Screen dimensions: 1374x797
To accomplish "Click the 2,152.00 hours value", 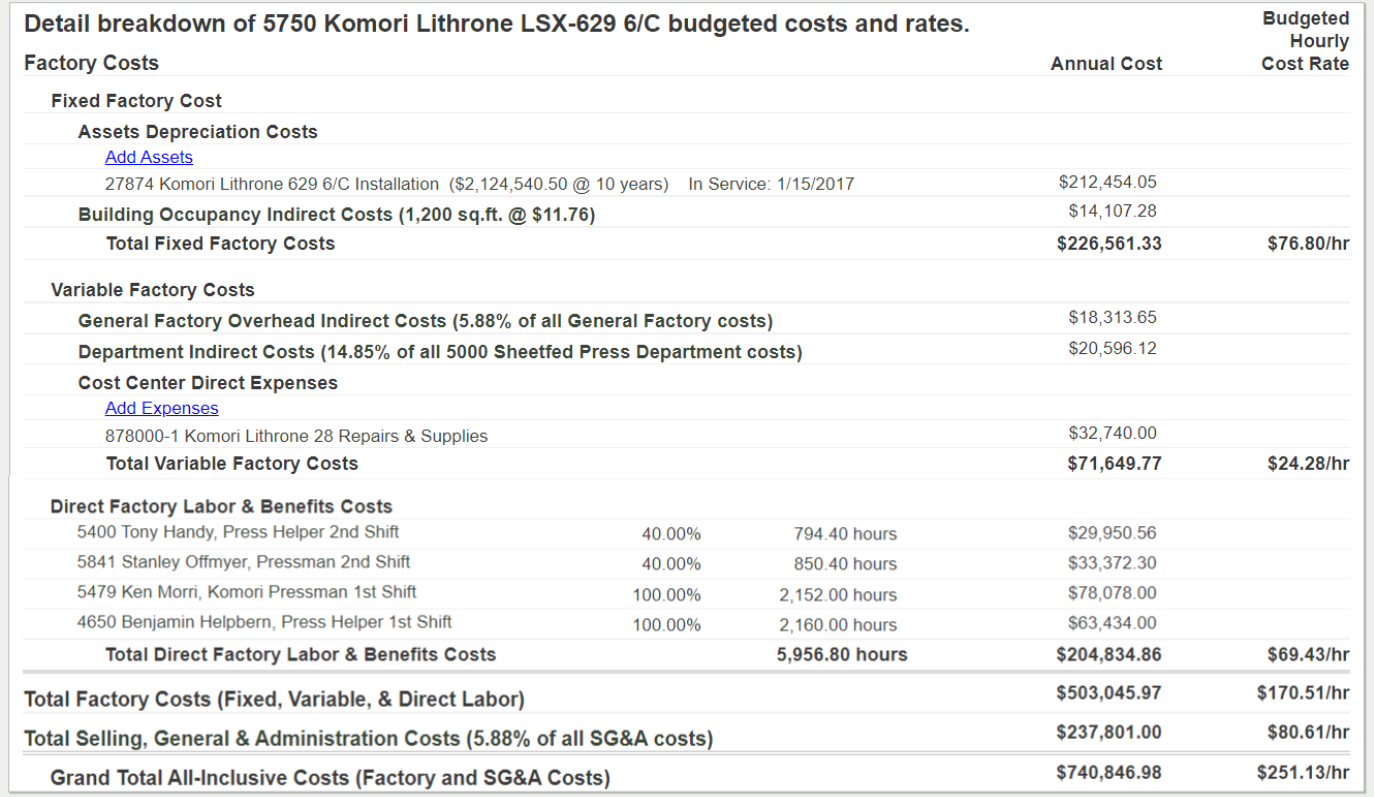I will tap(838, 595).
